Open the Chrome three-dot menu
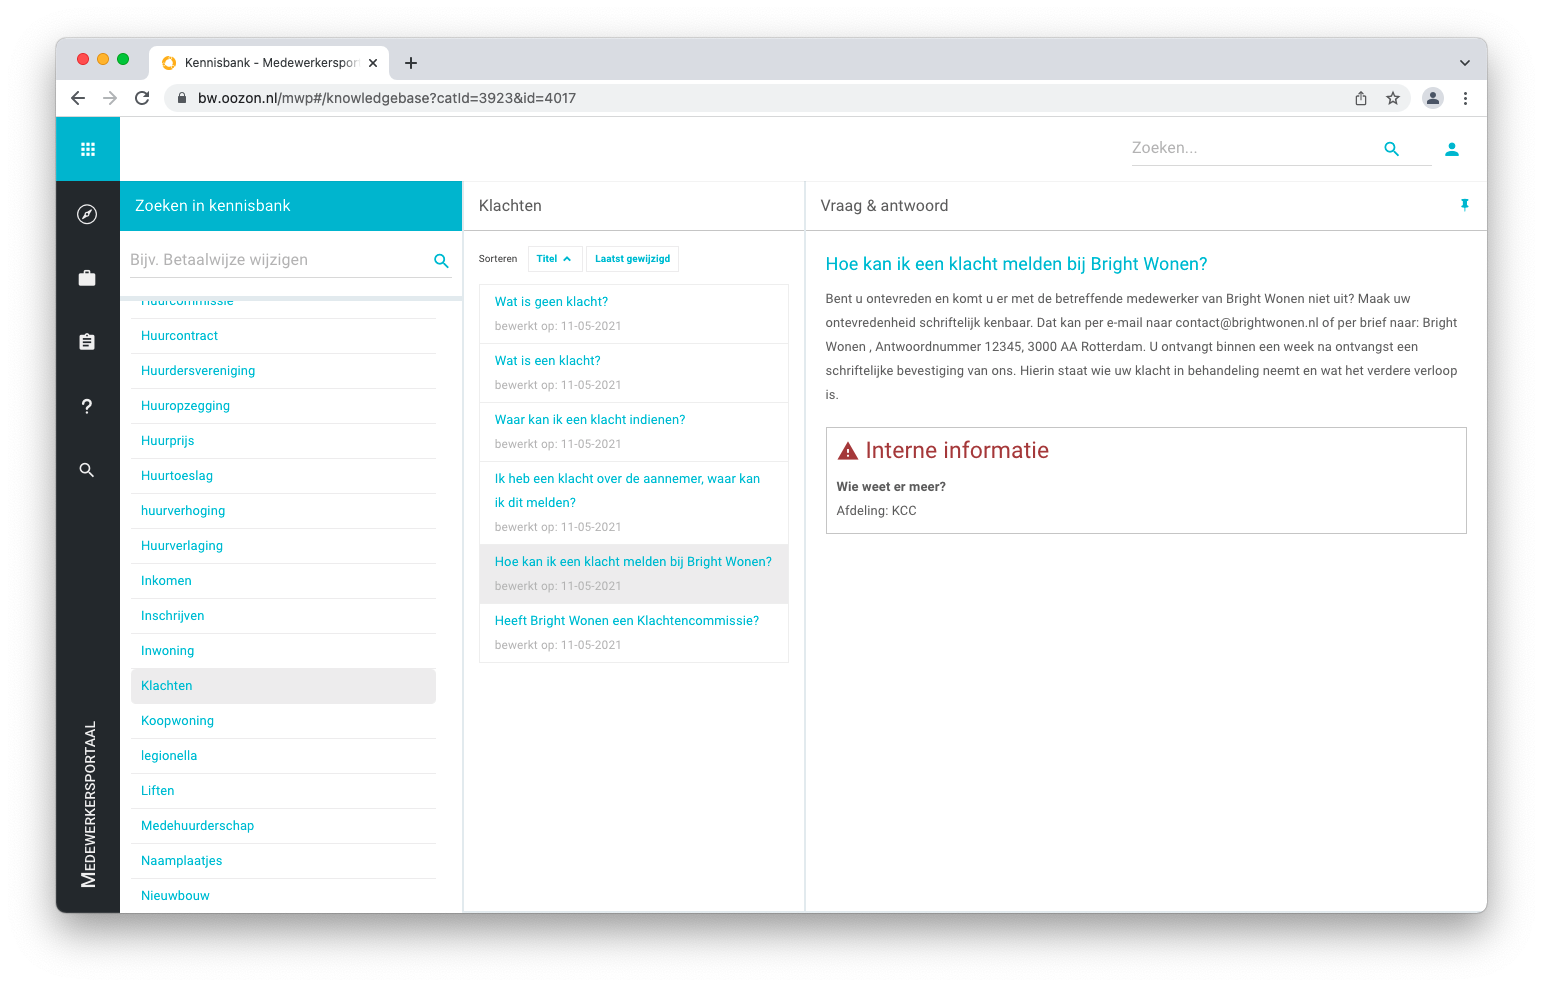Screen dimensions: 1543x987 (x=1465, y=98)
